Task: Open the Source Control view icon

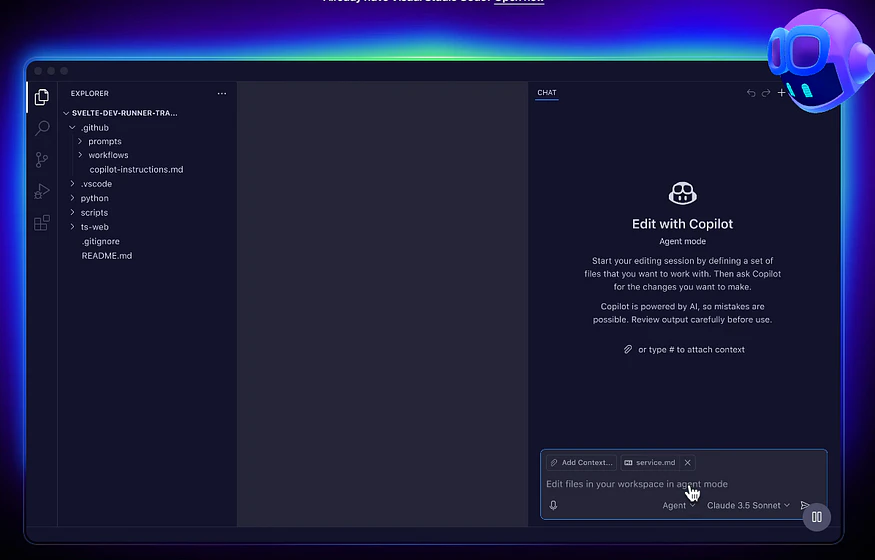Action: pos(42,160)
